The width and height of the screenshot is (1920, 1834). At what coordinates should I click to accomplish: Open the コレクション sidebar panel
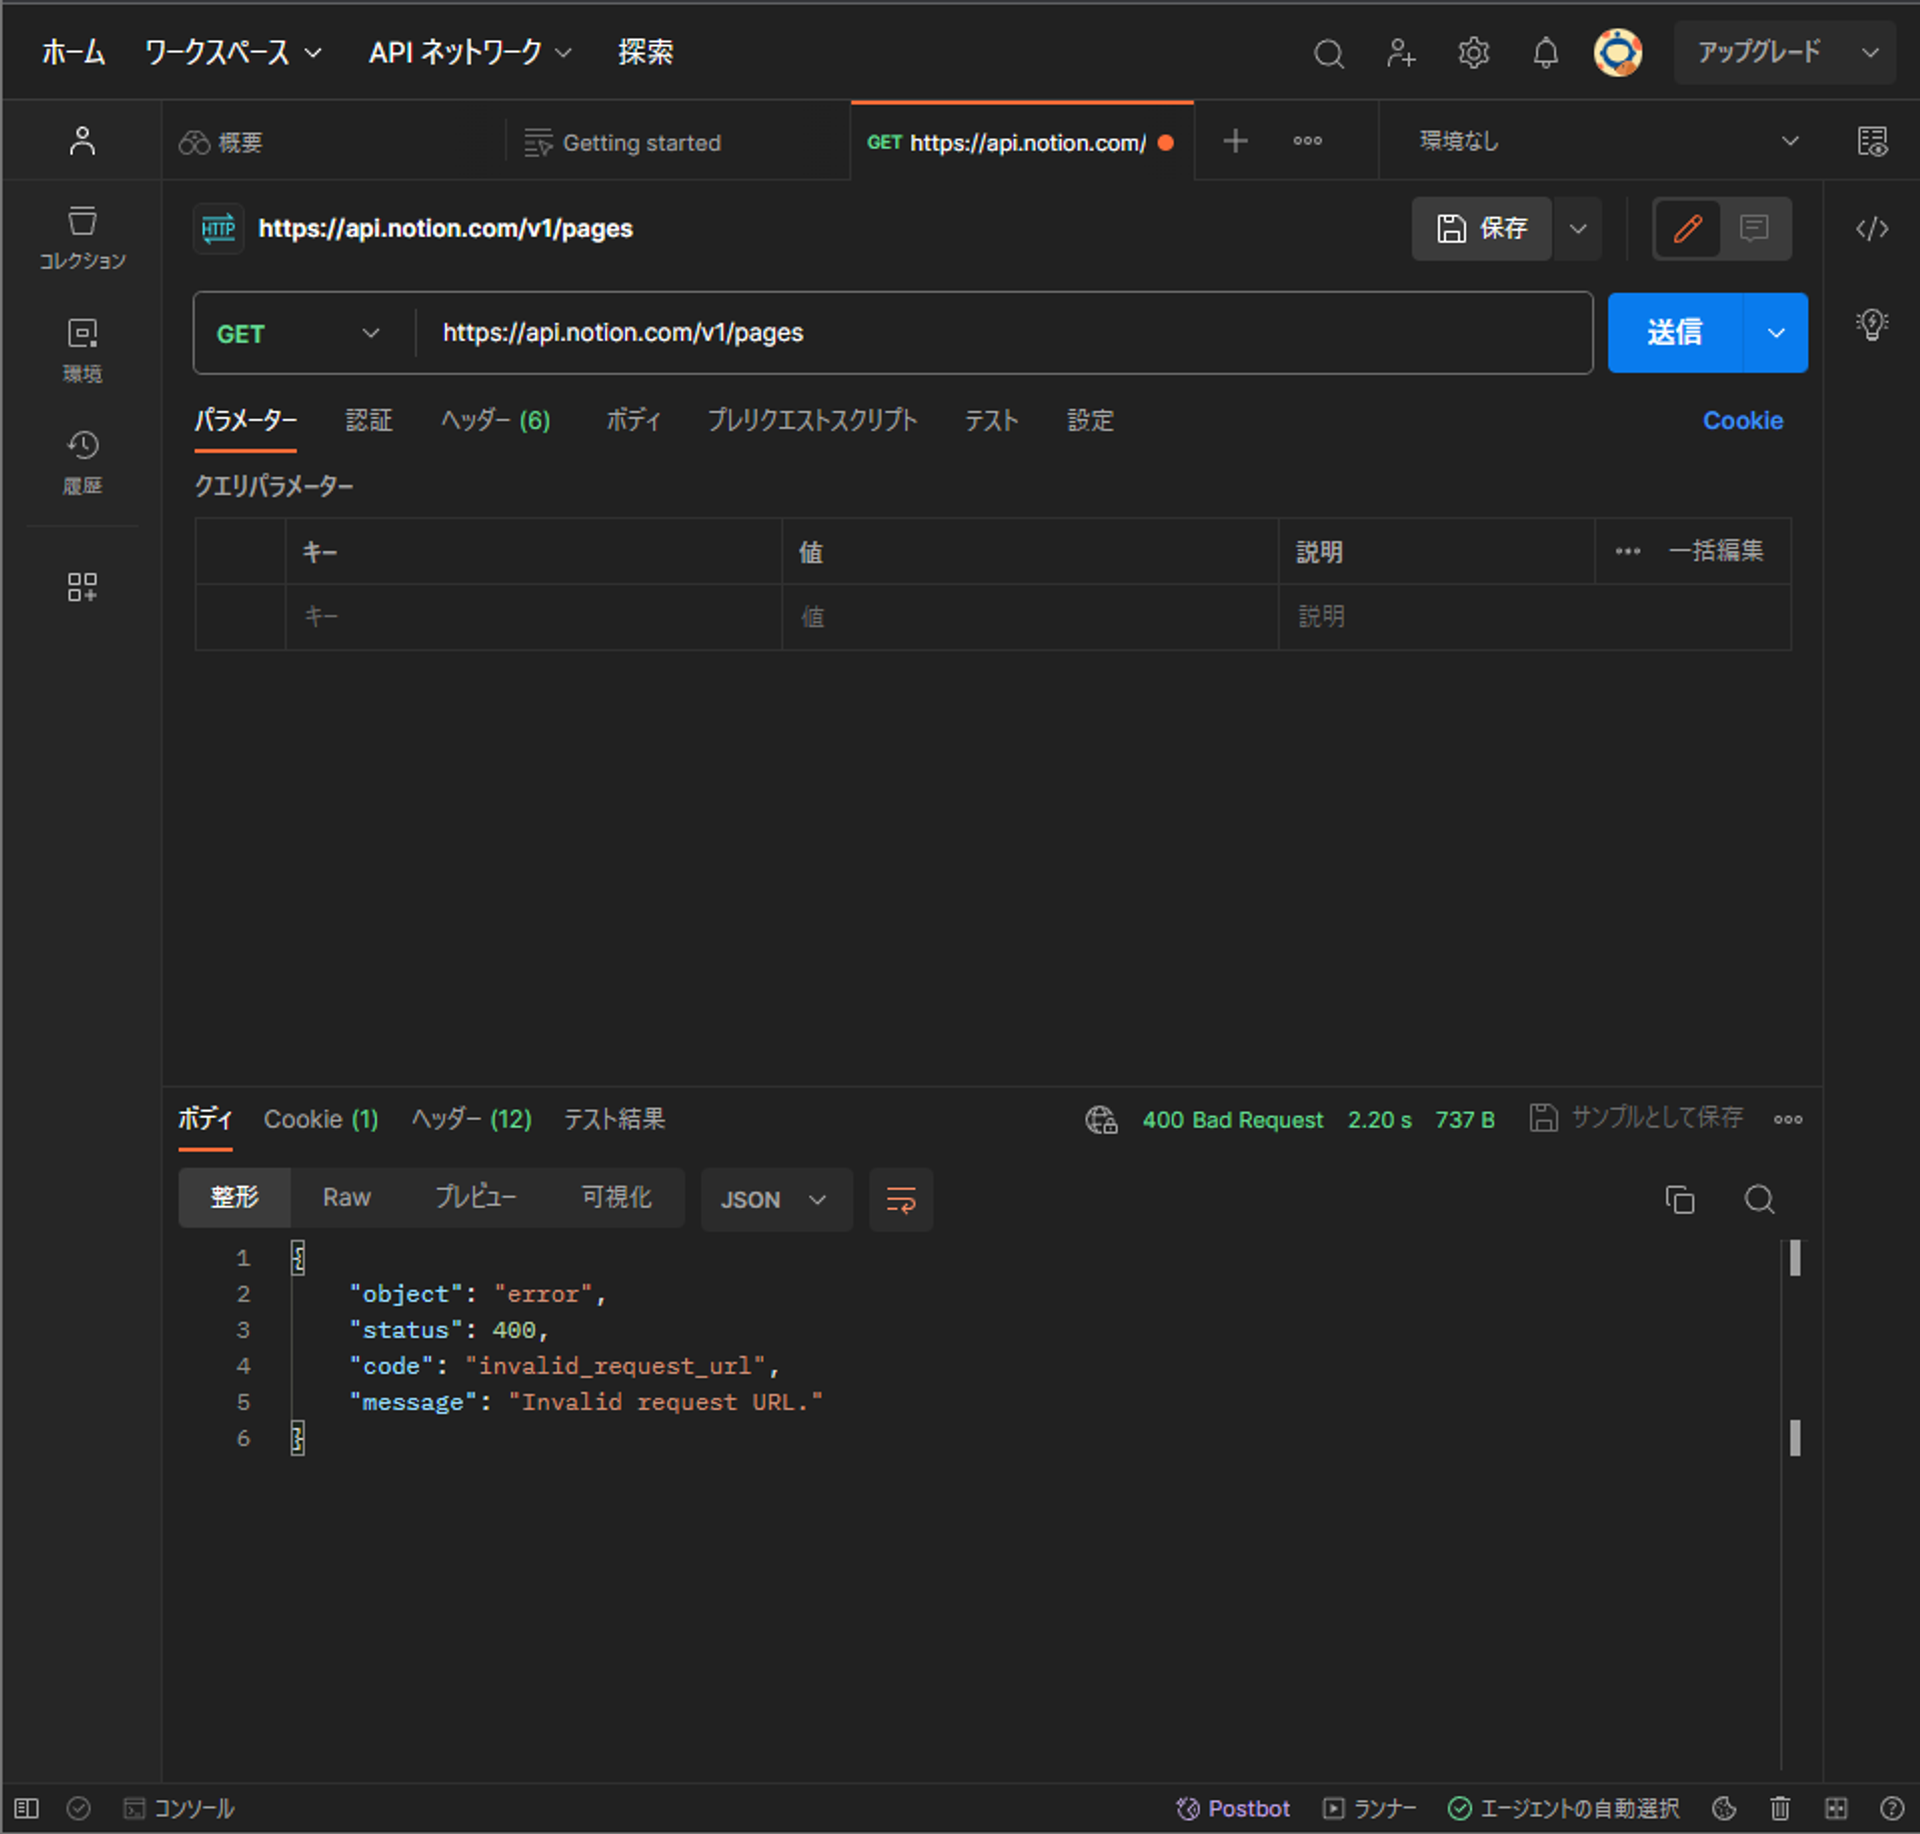tap(82, 236)
